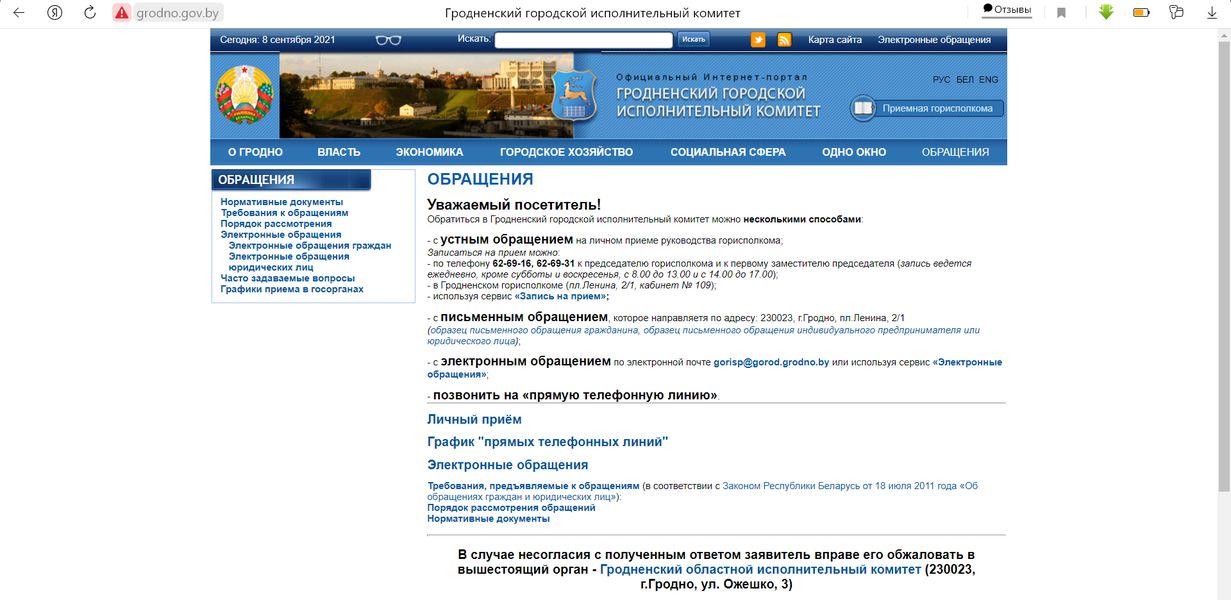This screenshot has width=1231, height=600.
Task: Click the glasses accessibility version icon
Action: 388,40
